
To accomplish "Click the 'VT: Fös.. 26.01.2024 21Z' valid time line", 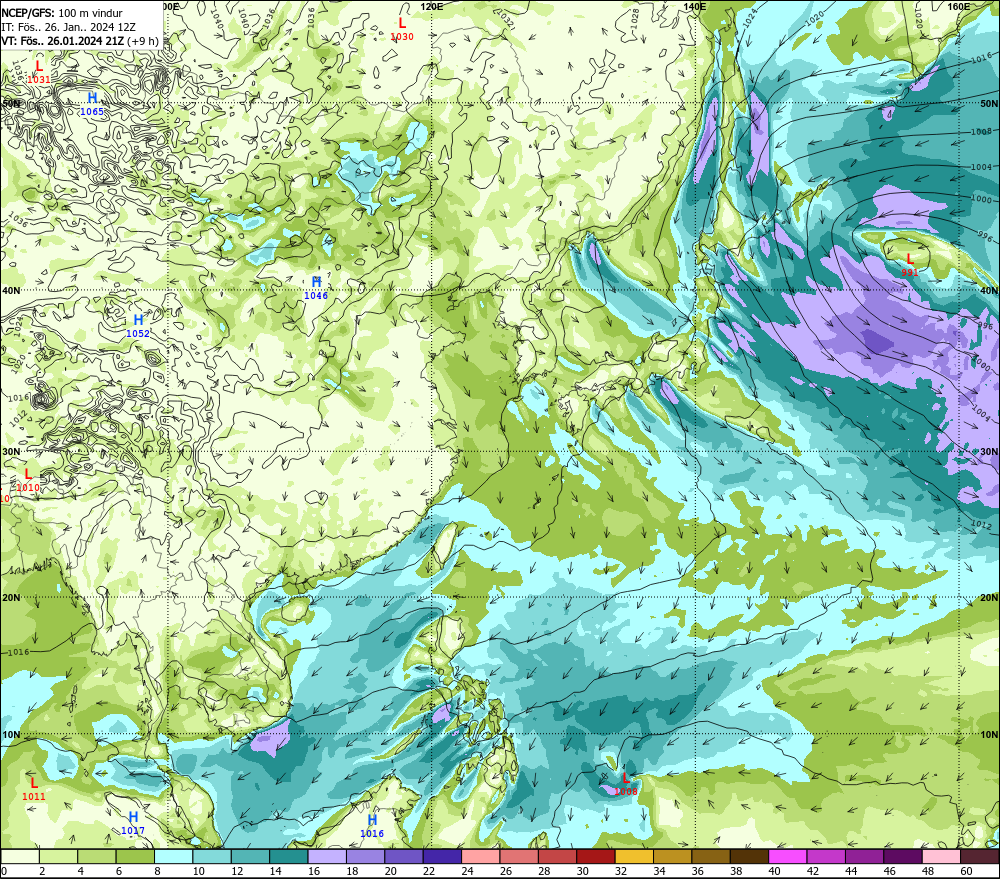I will tap(63, 41).
